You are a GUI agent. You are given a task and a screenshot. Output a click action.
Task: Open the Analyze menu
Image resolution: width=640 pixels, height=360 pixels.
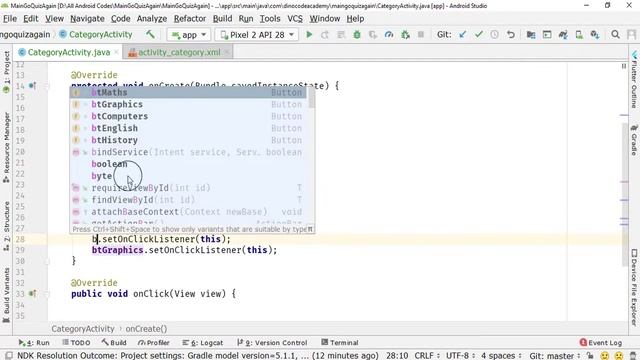[x=151, y=19]
